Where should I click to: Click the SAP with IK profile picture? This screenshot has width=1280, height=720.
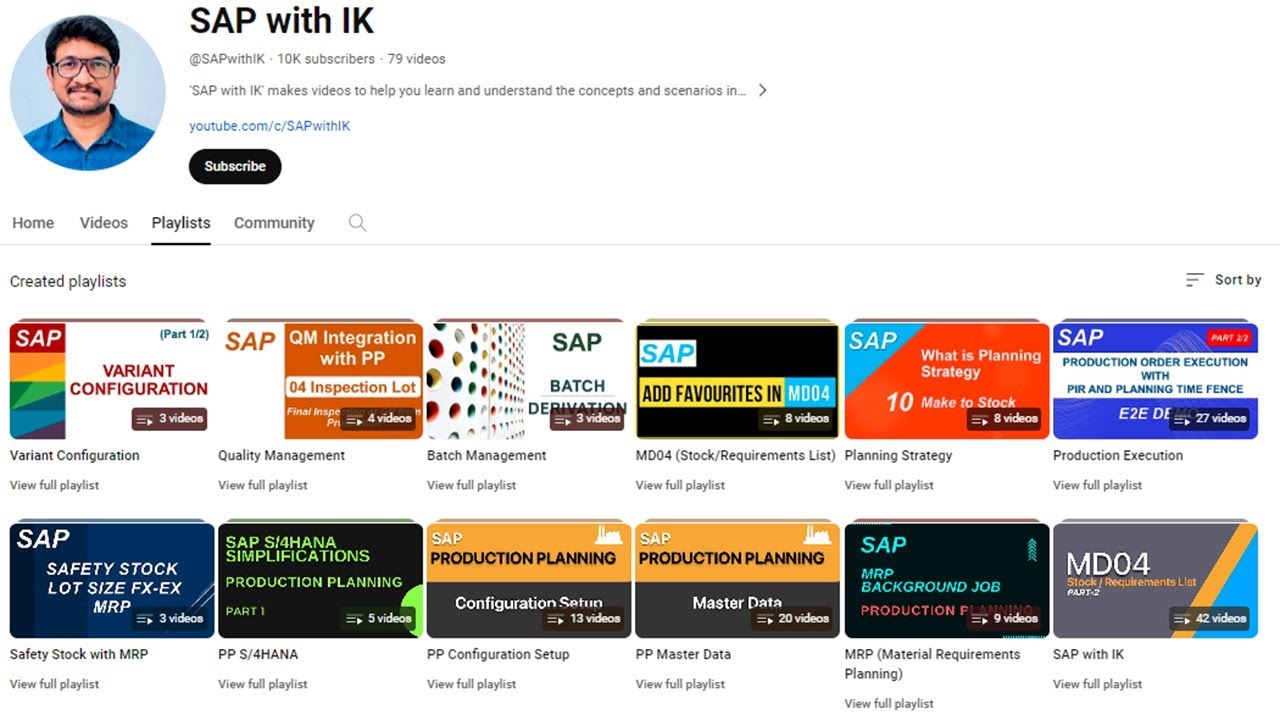88,92
